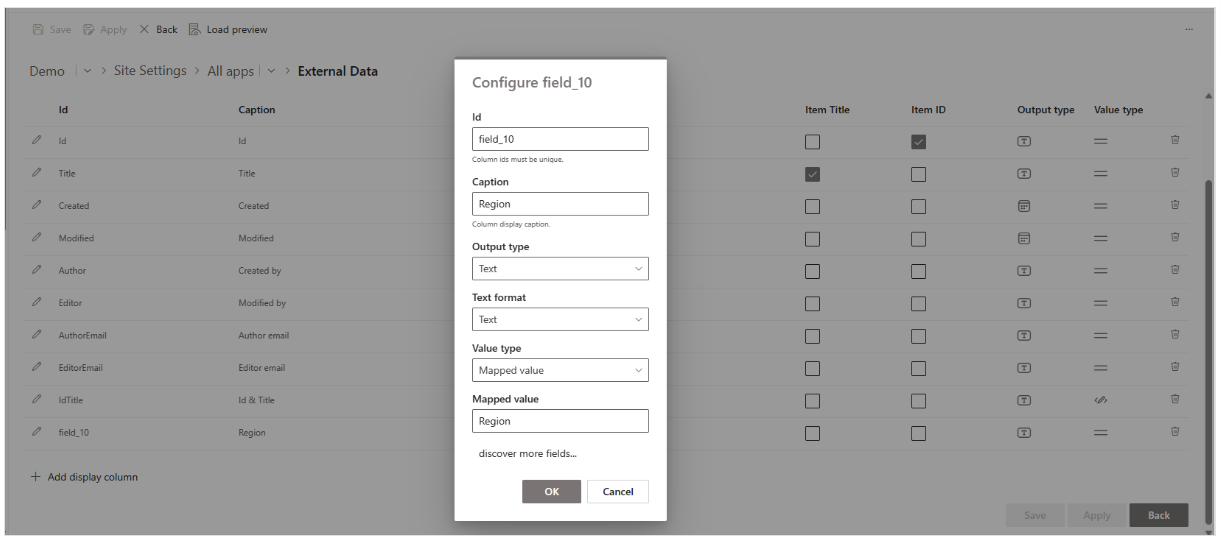
Task: Edit the IdTitle row via pencil
Action: pyautogui.click(x=36, y=400)
